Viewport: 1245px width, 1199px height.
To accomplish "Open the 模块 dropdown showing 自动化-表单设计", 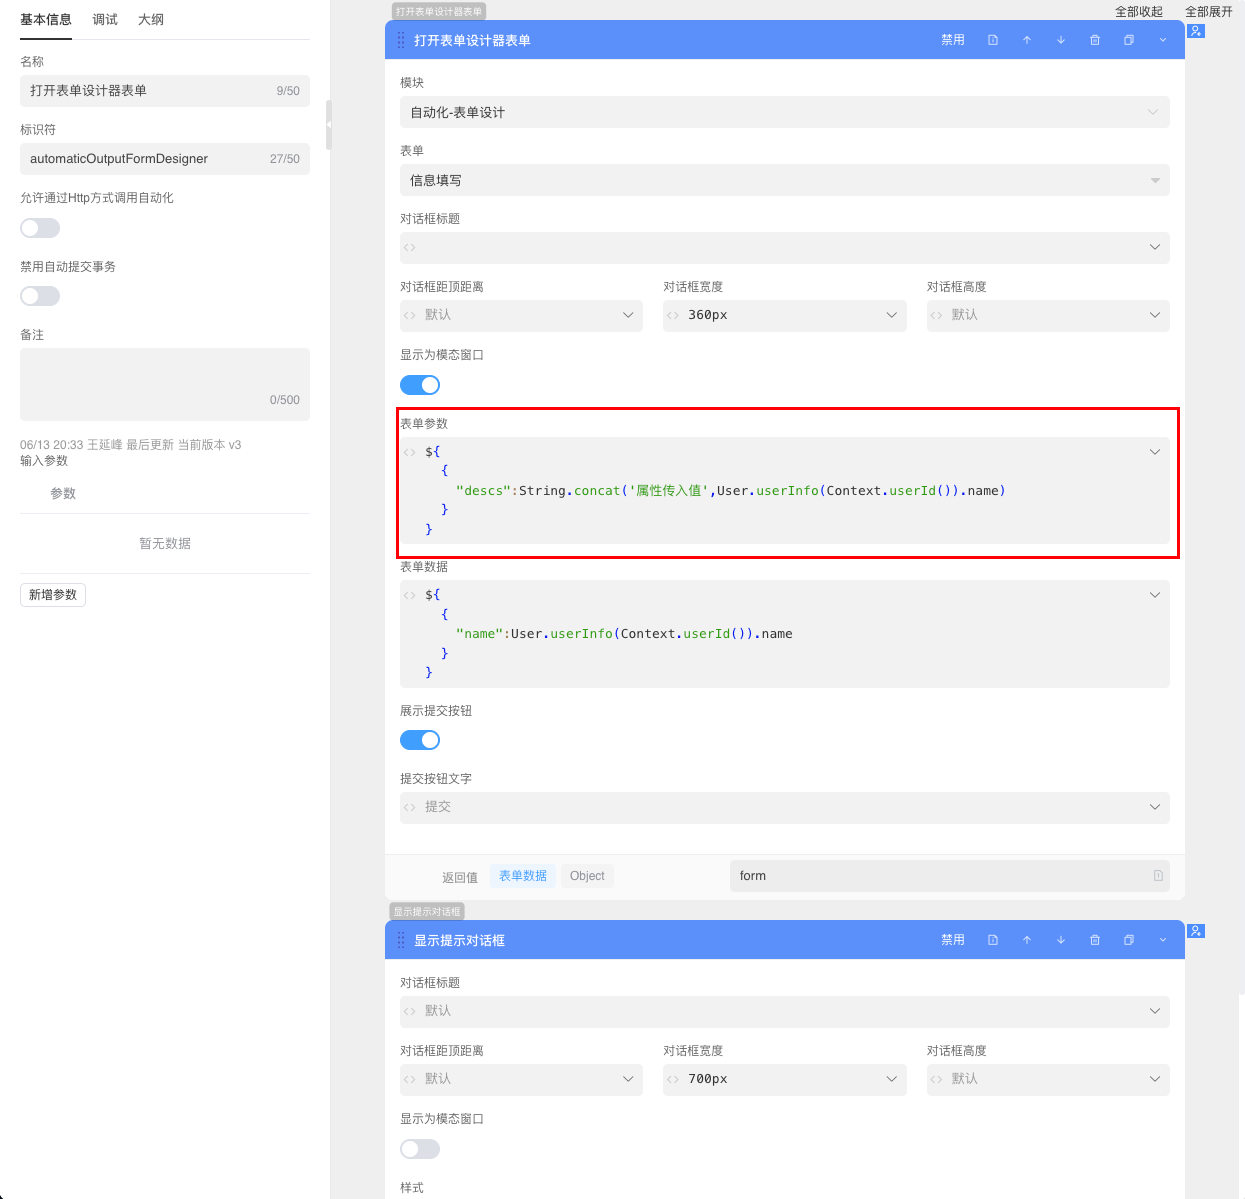I will (x=784, y=112).
